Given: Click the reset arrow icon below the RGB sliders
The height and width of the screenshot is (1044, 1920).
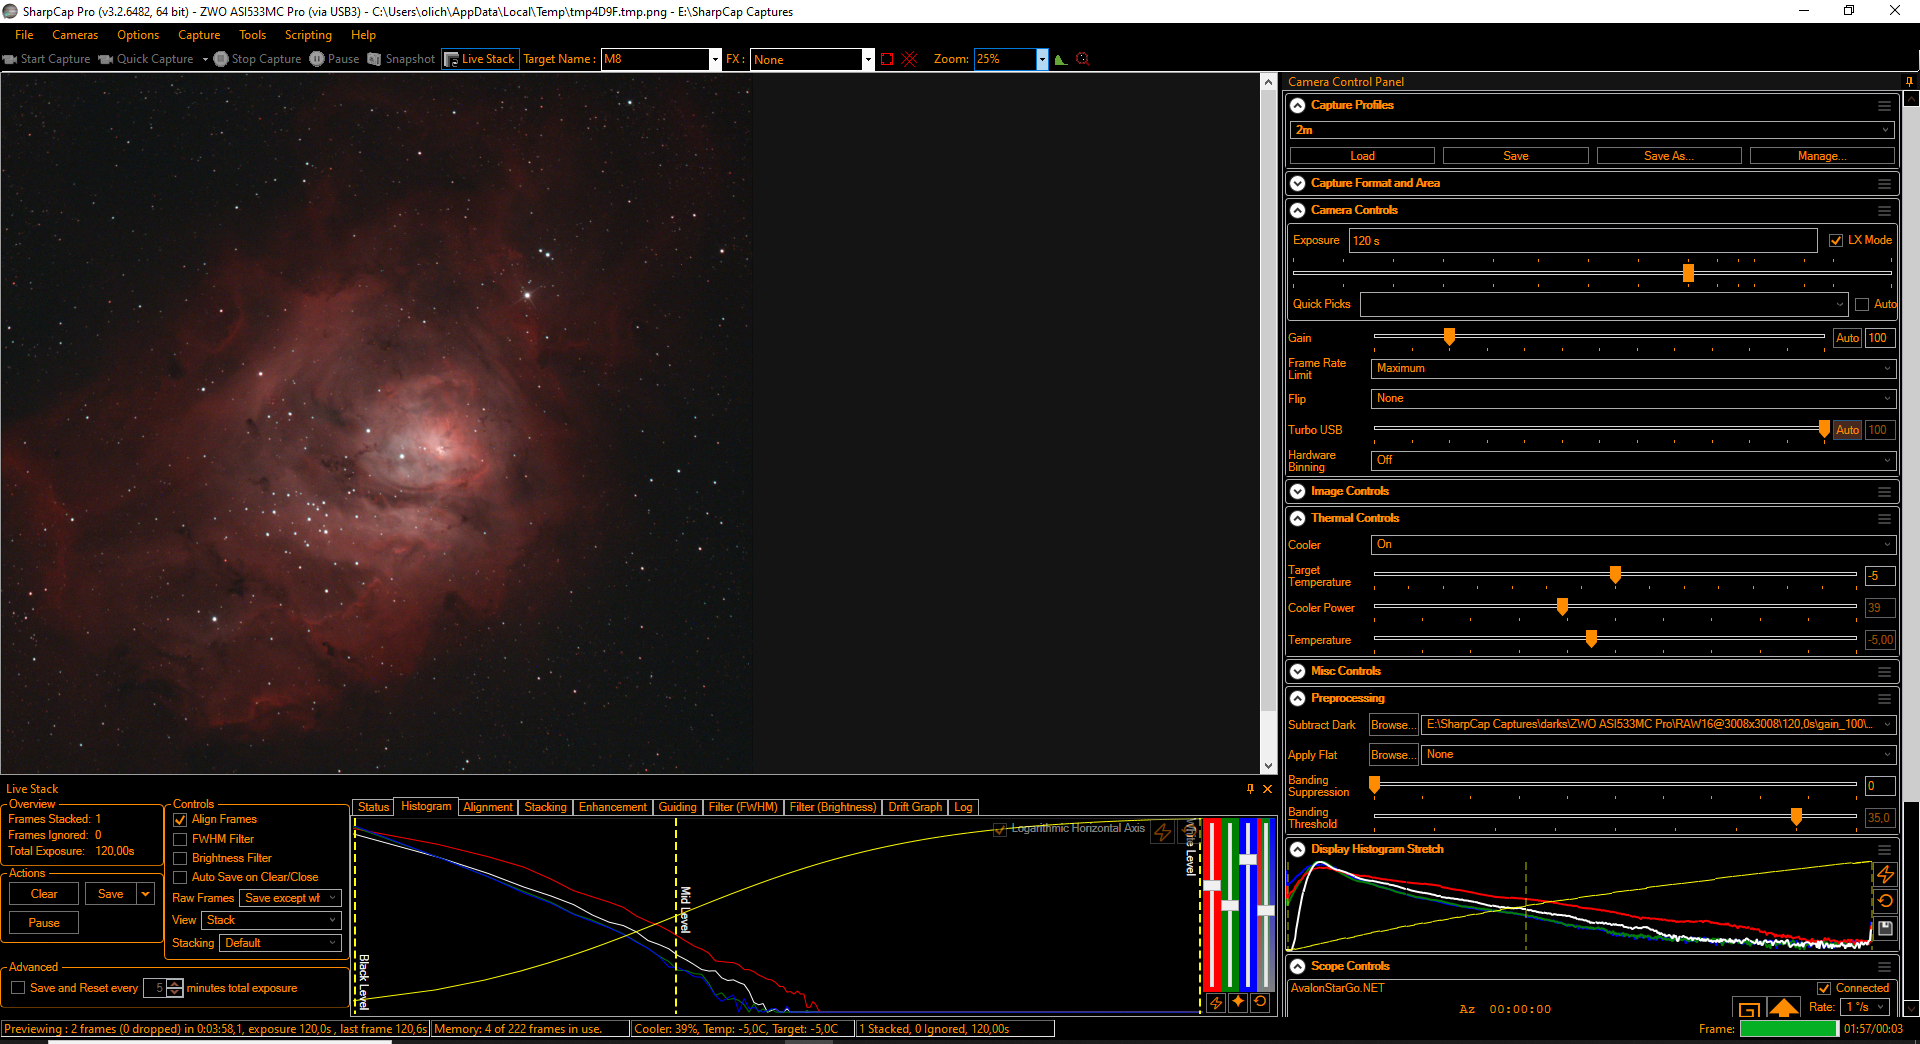Looking at the screenshot, I should (1260, 1002).
